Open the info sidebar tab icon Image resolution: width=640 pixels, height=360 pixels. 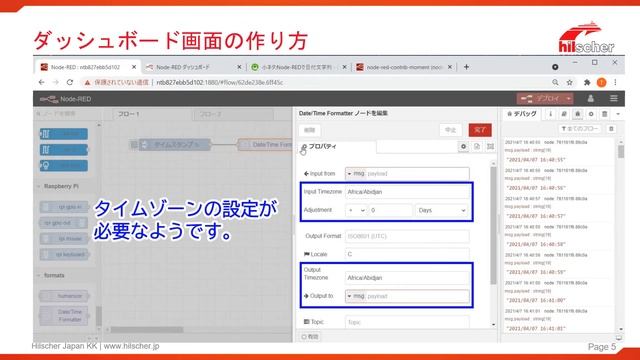click(550, 114)
